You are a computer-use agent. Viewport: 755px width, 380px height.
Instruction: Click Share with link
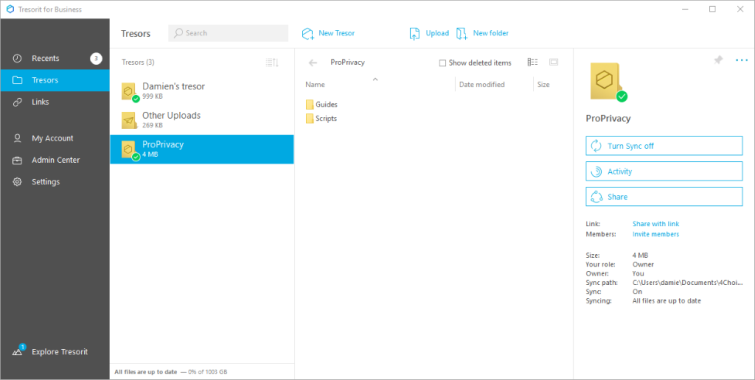(655, 224)
